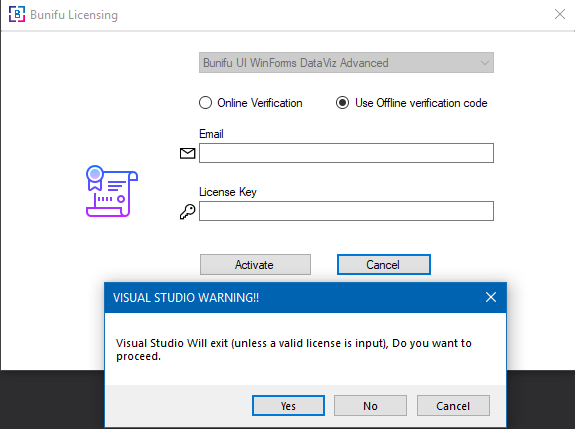Confirm with Yes in the warning dialog
The width and height of the screenshot is (575, 429).
click(x=288, y=406)
